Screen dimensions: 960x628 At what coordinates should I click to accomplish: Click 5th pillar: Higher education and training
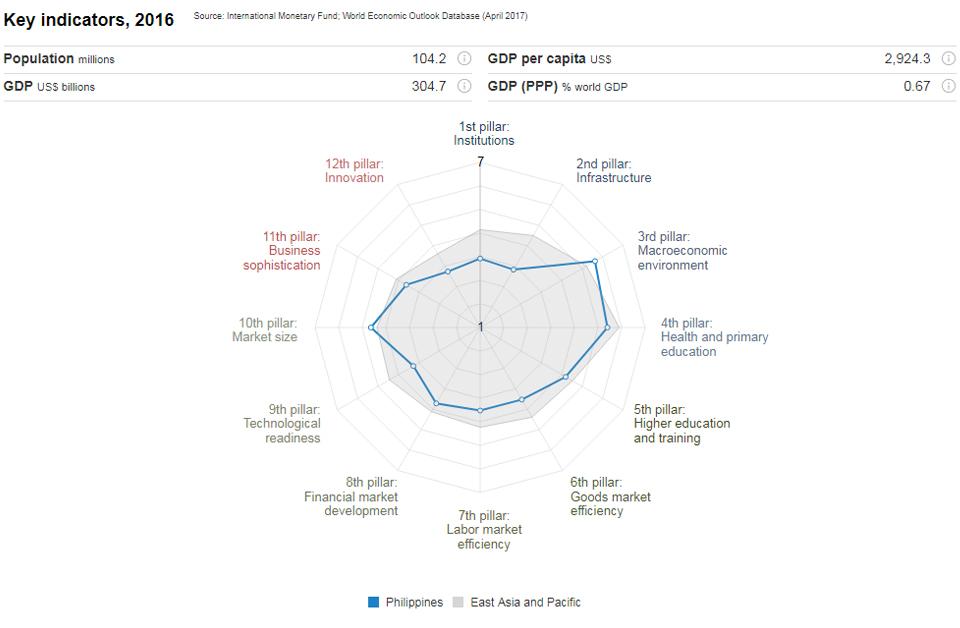(681, 423)
